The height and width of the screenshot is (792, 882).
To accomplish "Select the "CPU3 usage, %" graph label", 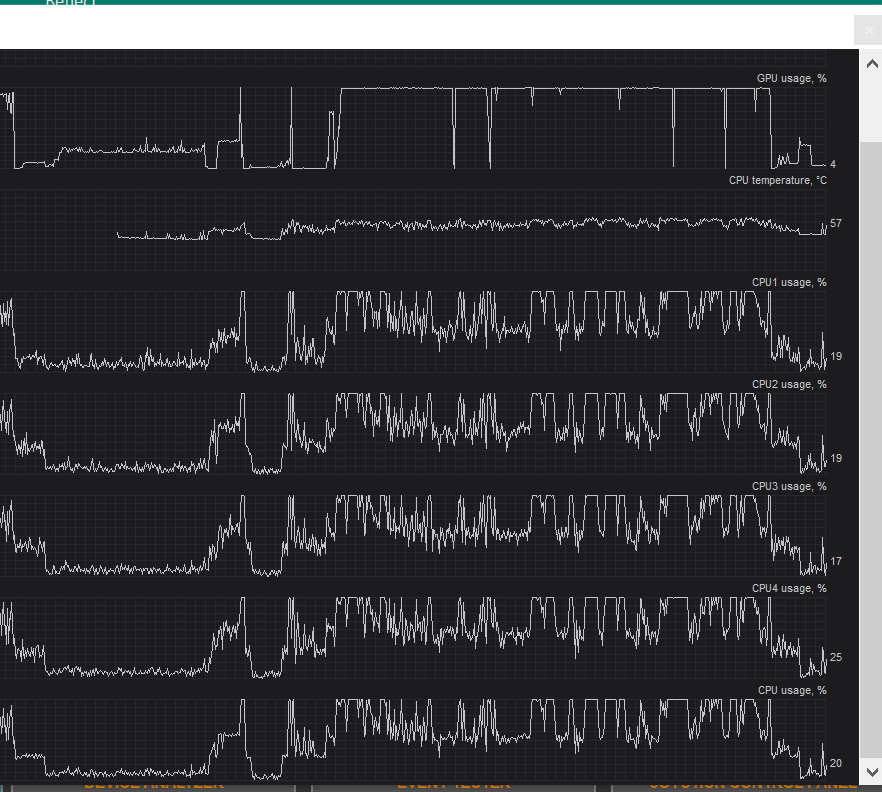I will point(789,487).
